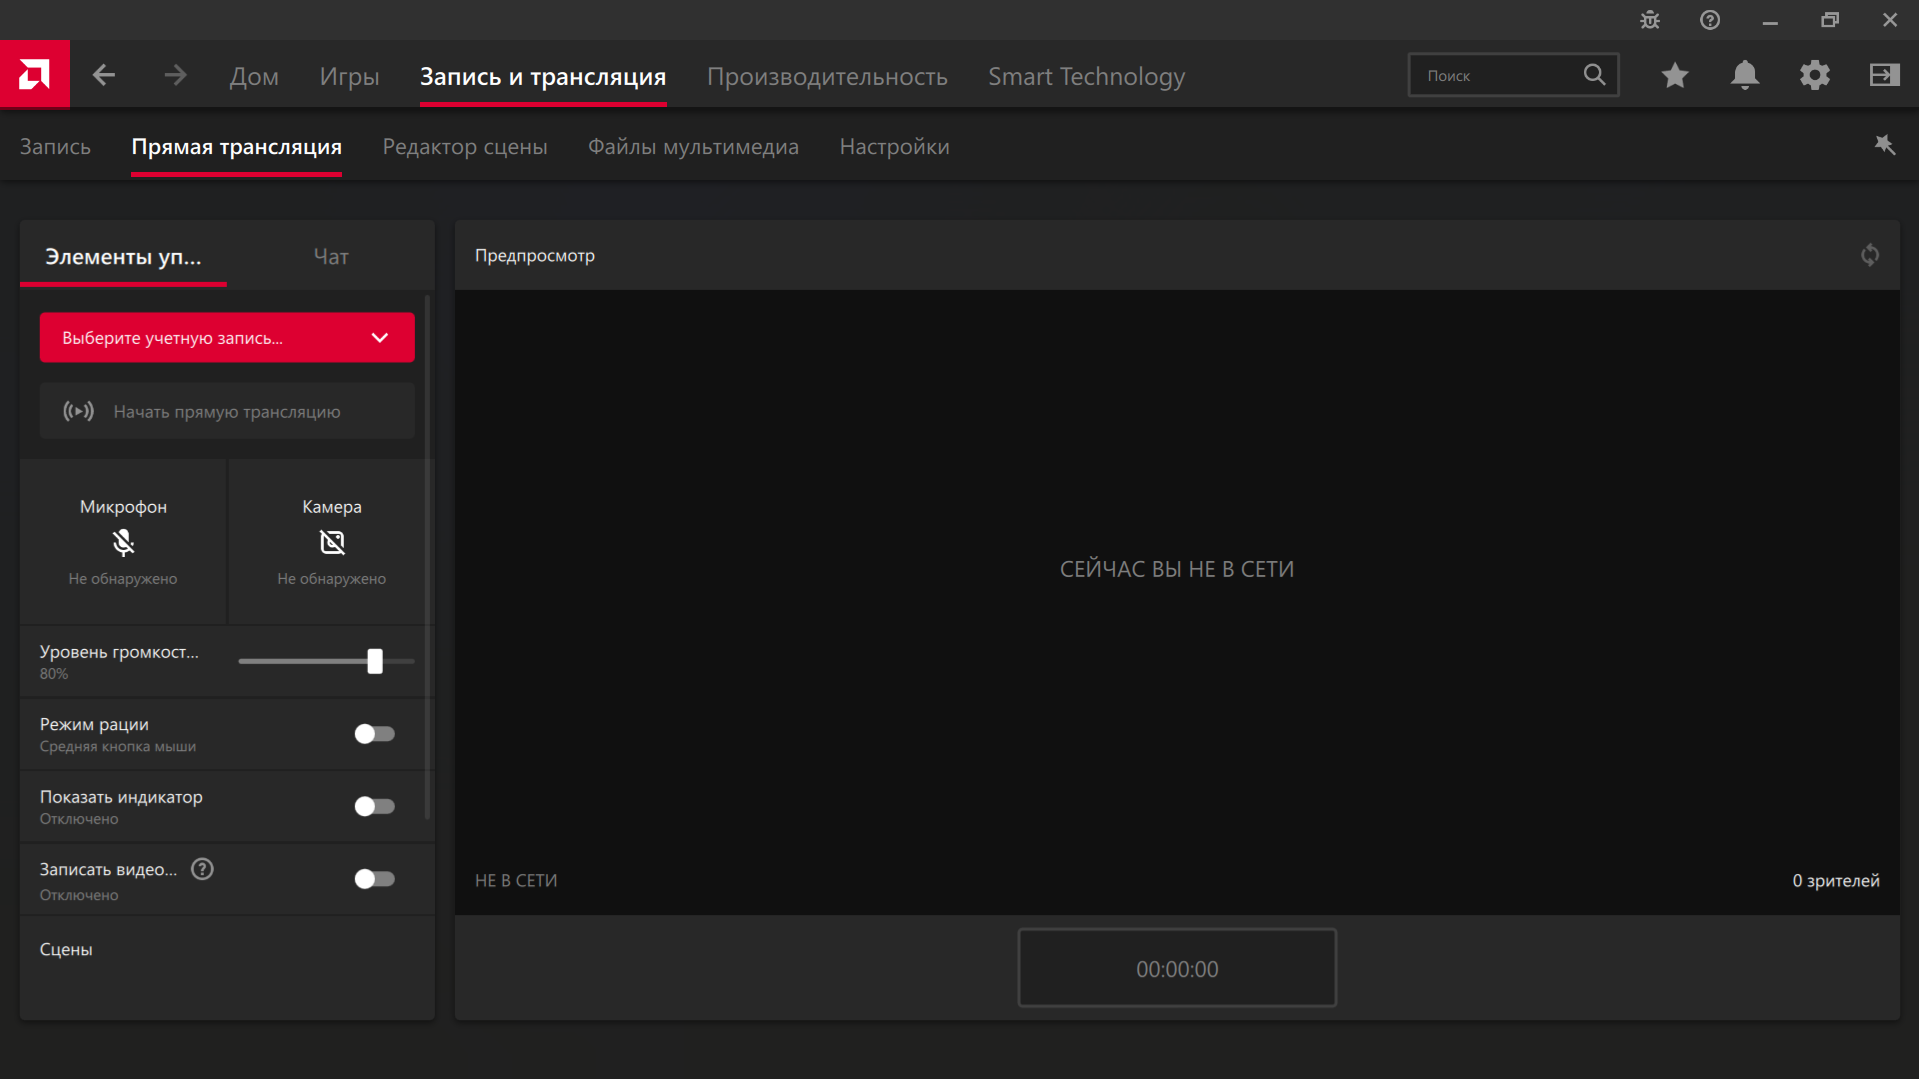
Task: Click the Сцены section label
Action: tap(66, 949)
